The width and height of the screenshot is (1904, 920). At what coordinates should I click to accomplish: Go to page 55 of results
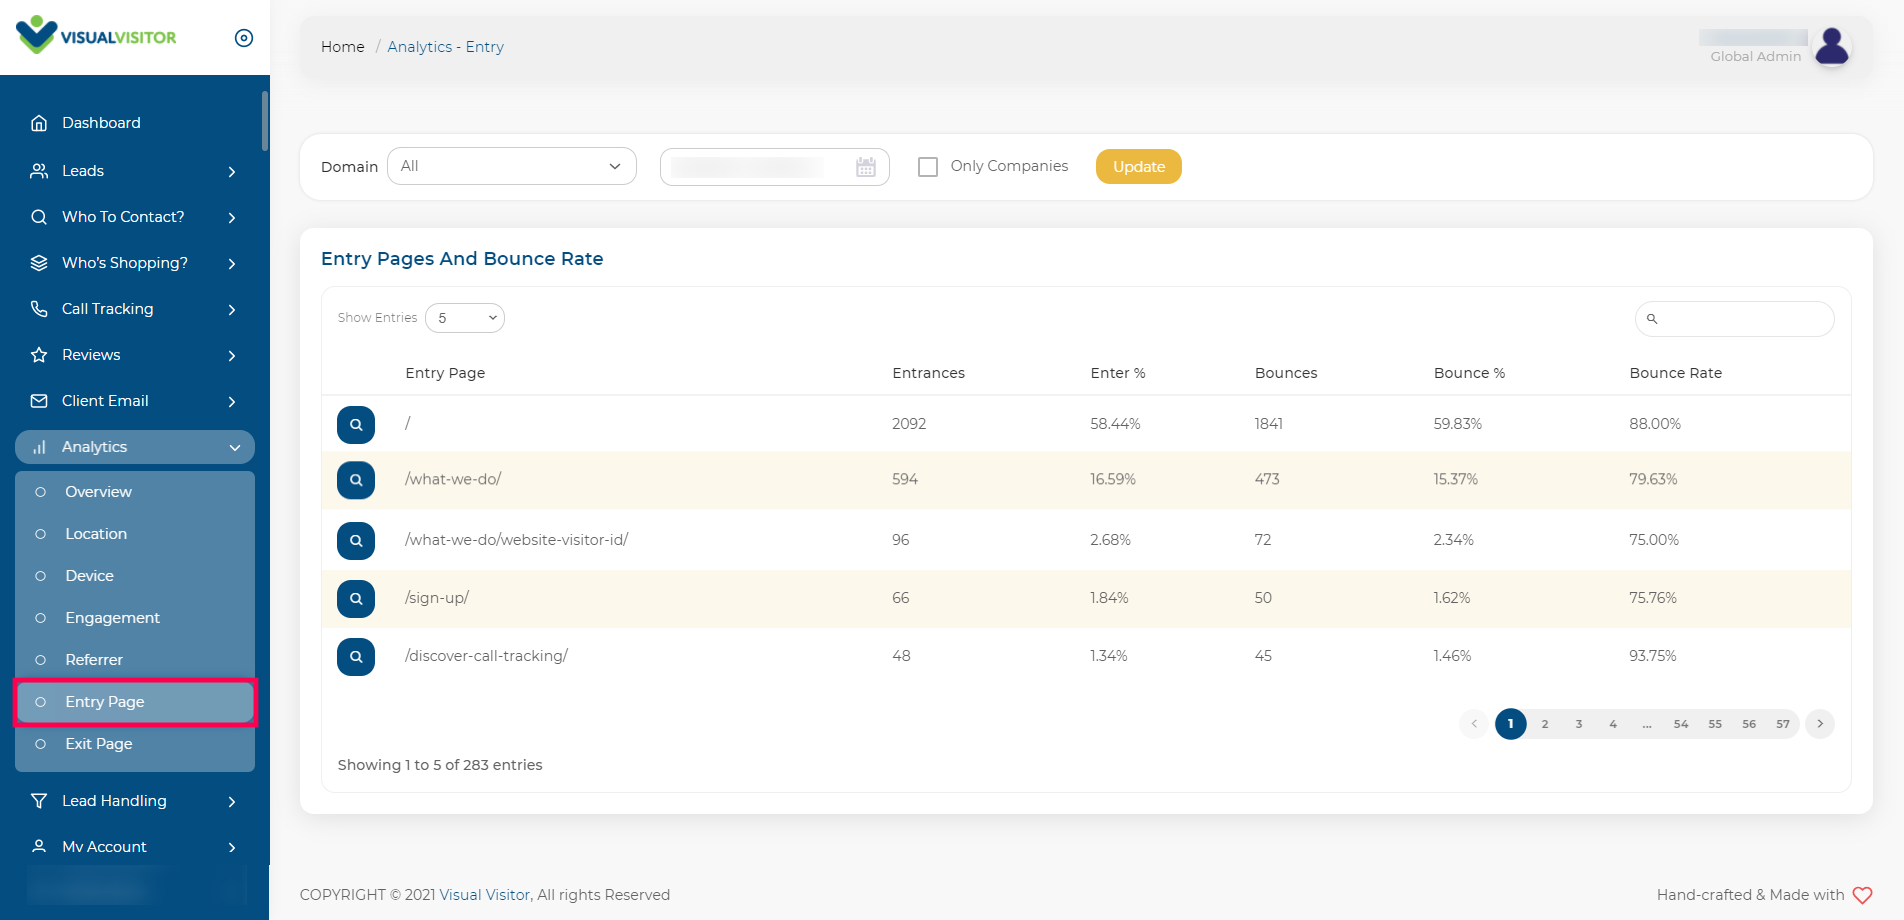1715,724
